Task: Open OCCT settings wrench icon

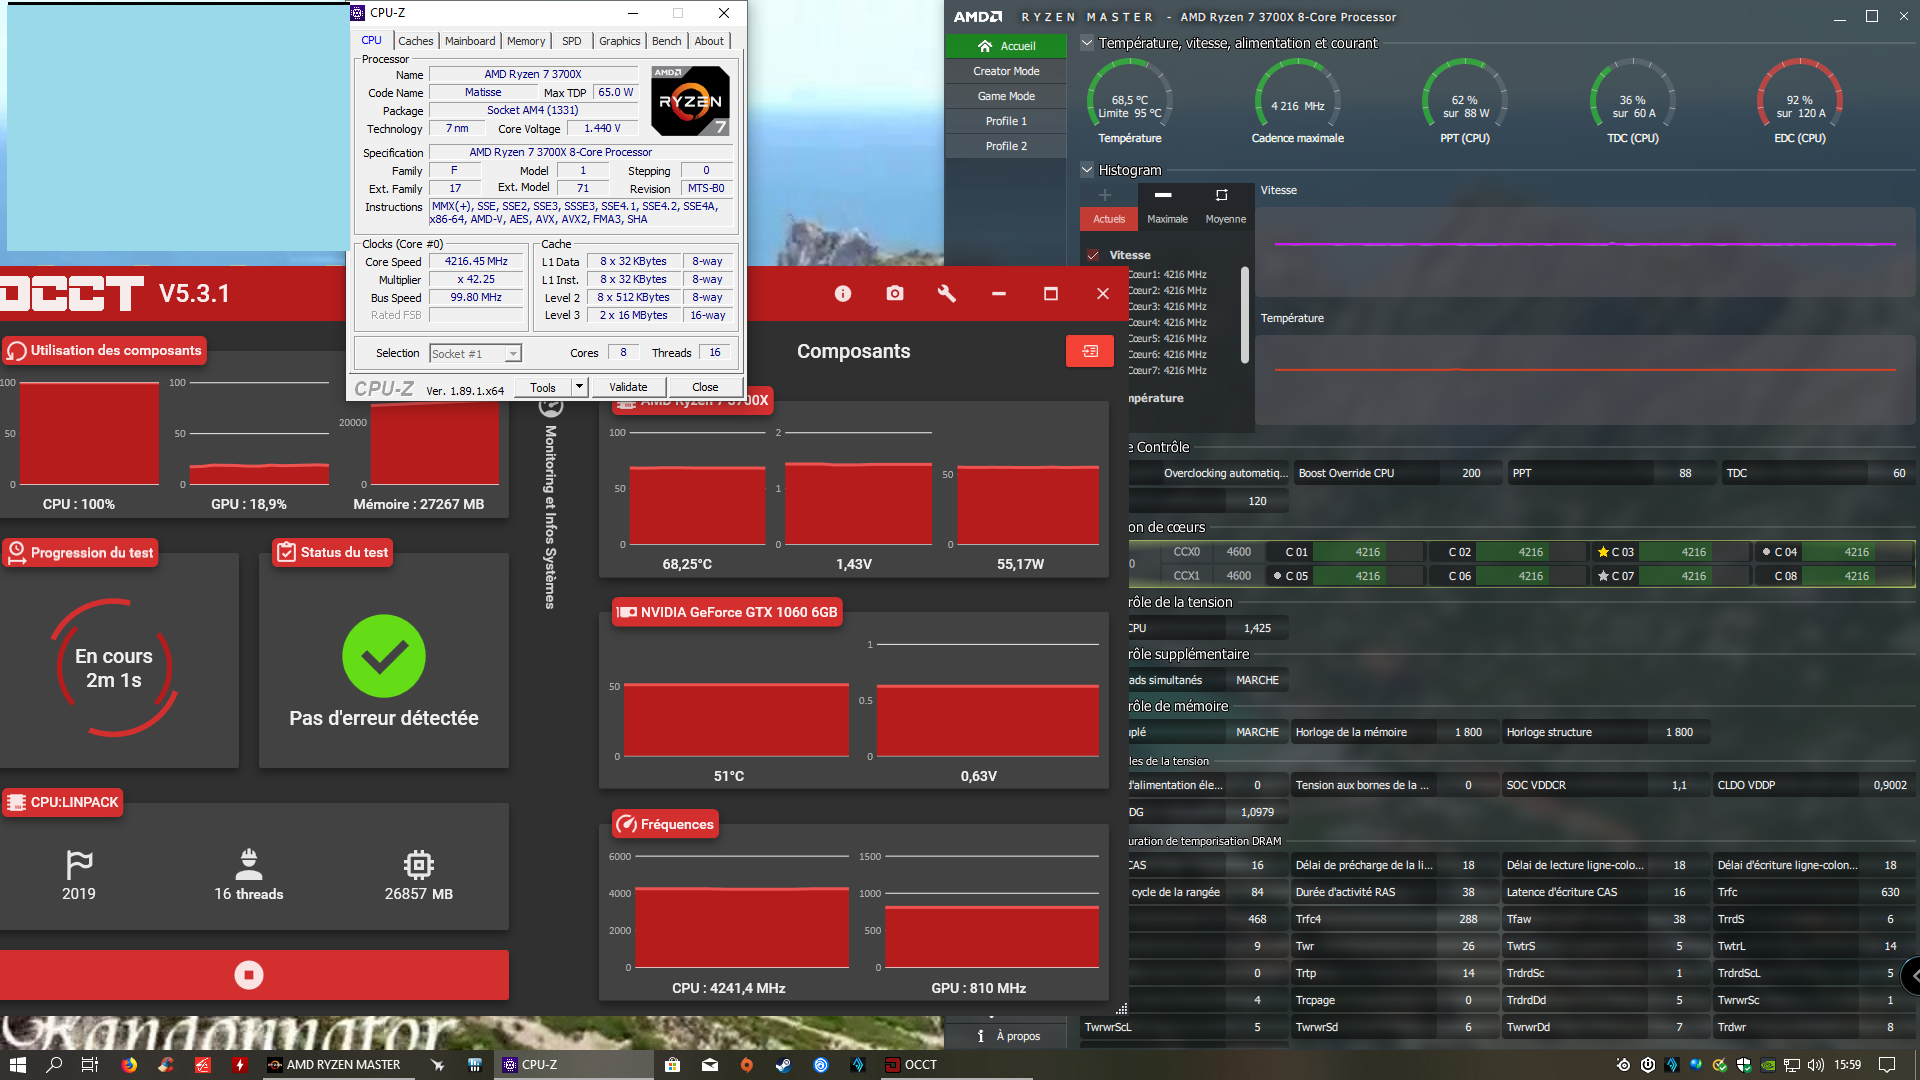Action: [x=947, y=293]
